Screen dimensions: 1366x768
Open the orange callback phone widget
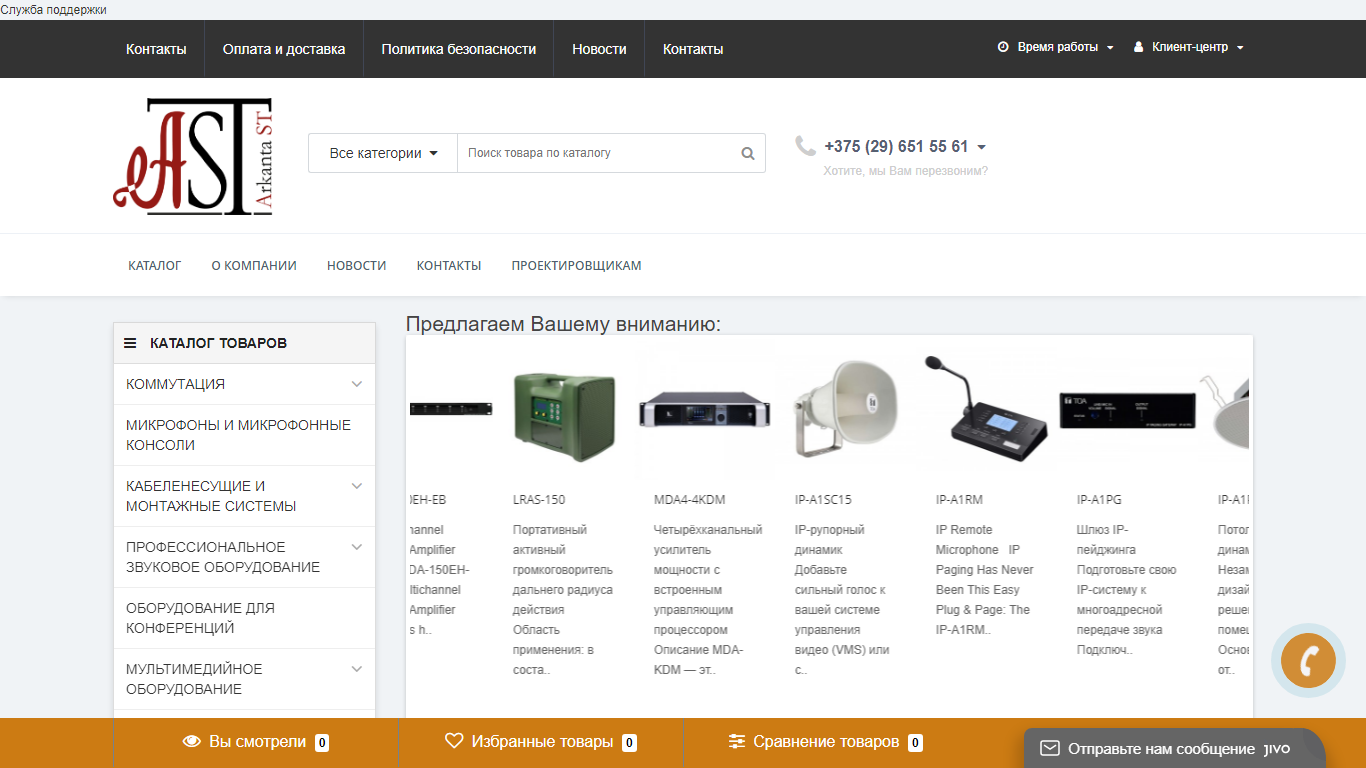(x=1308, y=660)
